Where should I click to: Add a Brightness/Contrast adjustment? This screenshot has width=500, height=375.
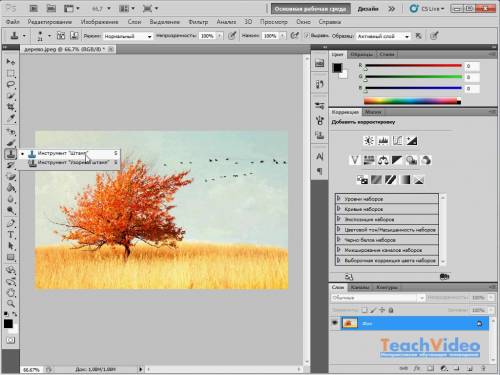tap(369, 141)
